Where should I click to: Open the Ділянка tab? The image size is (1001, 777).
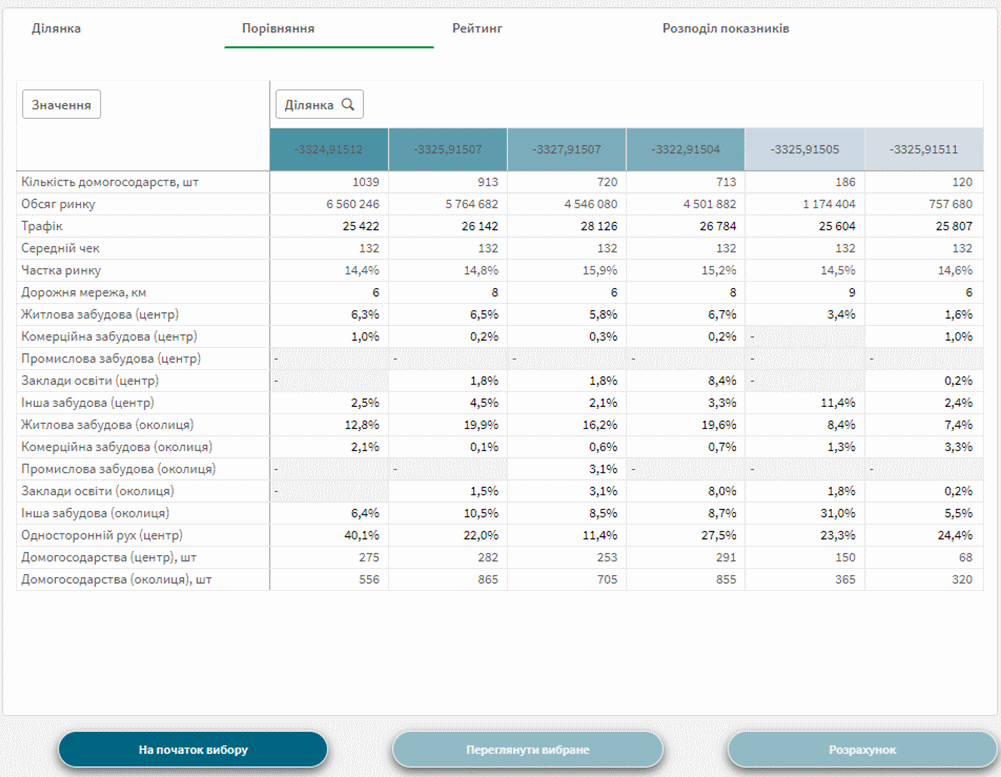pyautogui.click(x=56, y=28)
